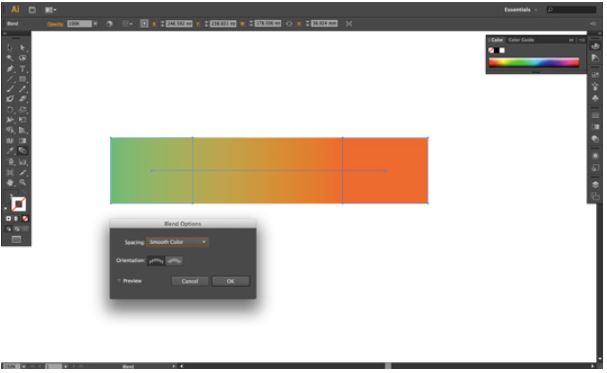Image resolution: width=607 pixels, height=373 pixels.
Task: Choose Align to Path orientation
Action: click(174, 261)
